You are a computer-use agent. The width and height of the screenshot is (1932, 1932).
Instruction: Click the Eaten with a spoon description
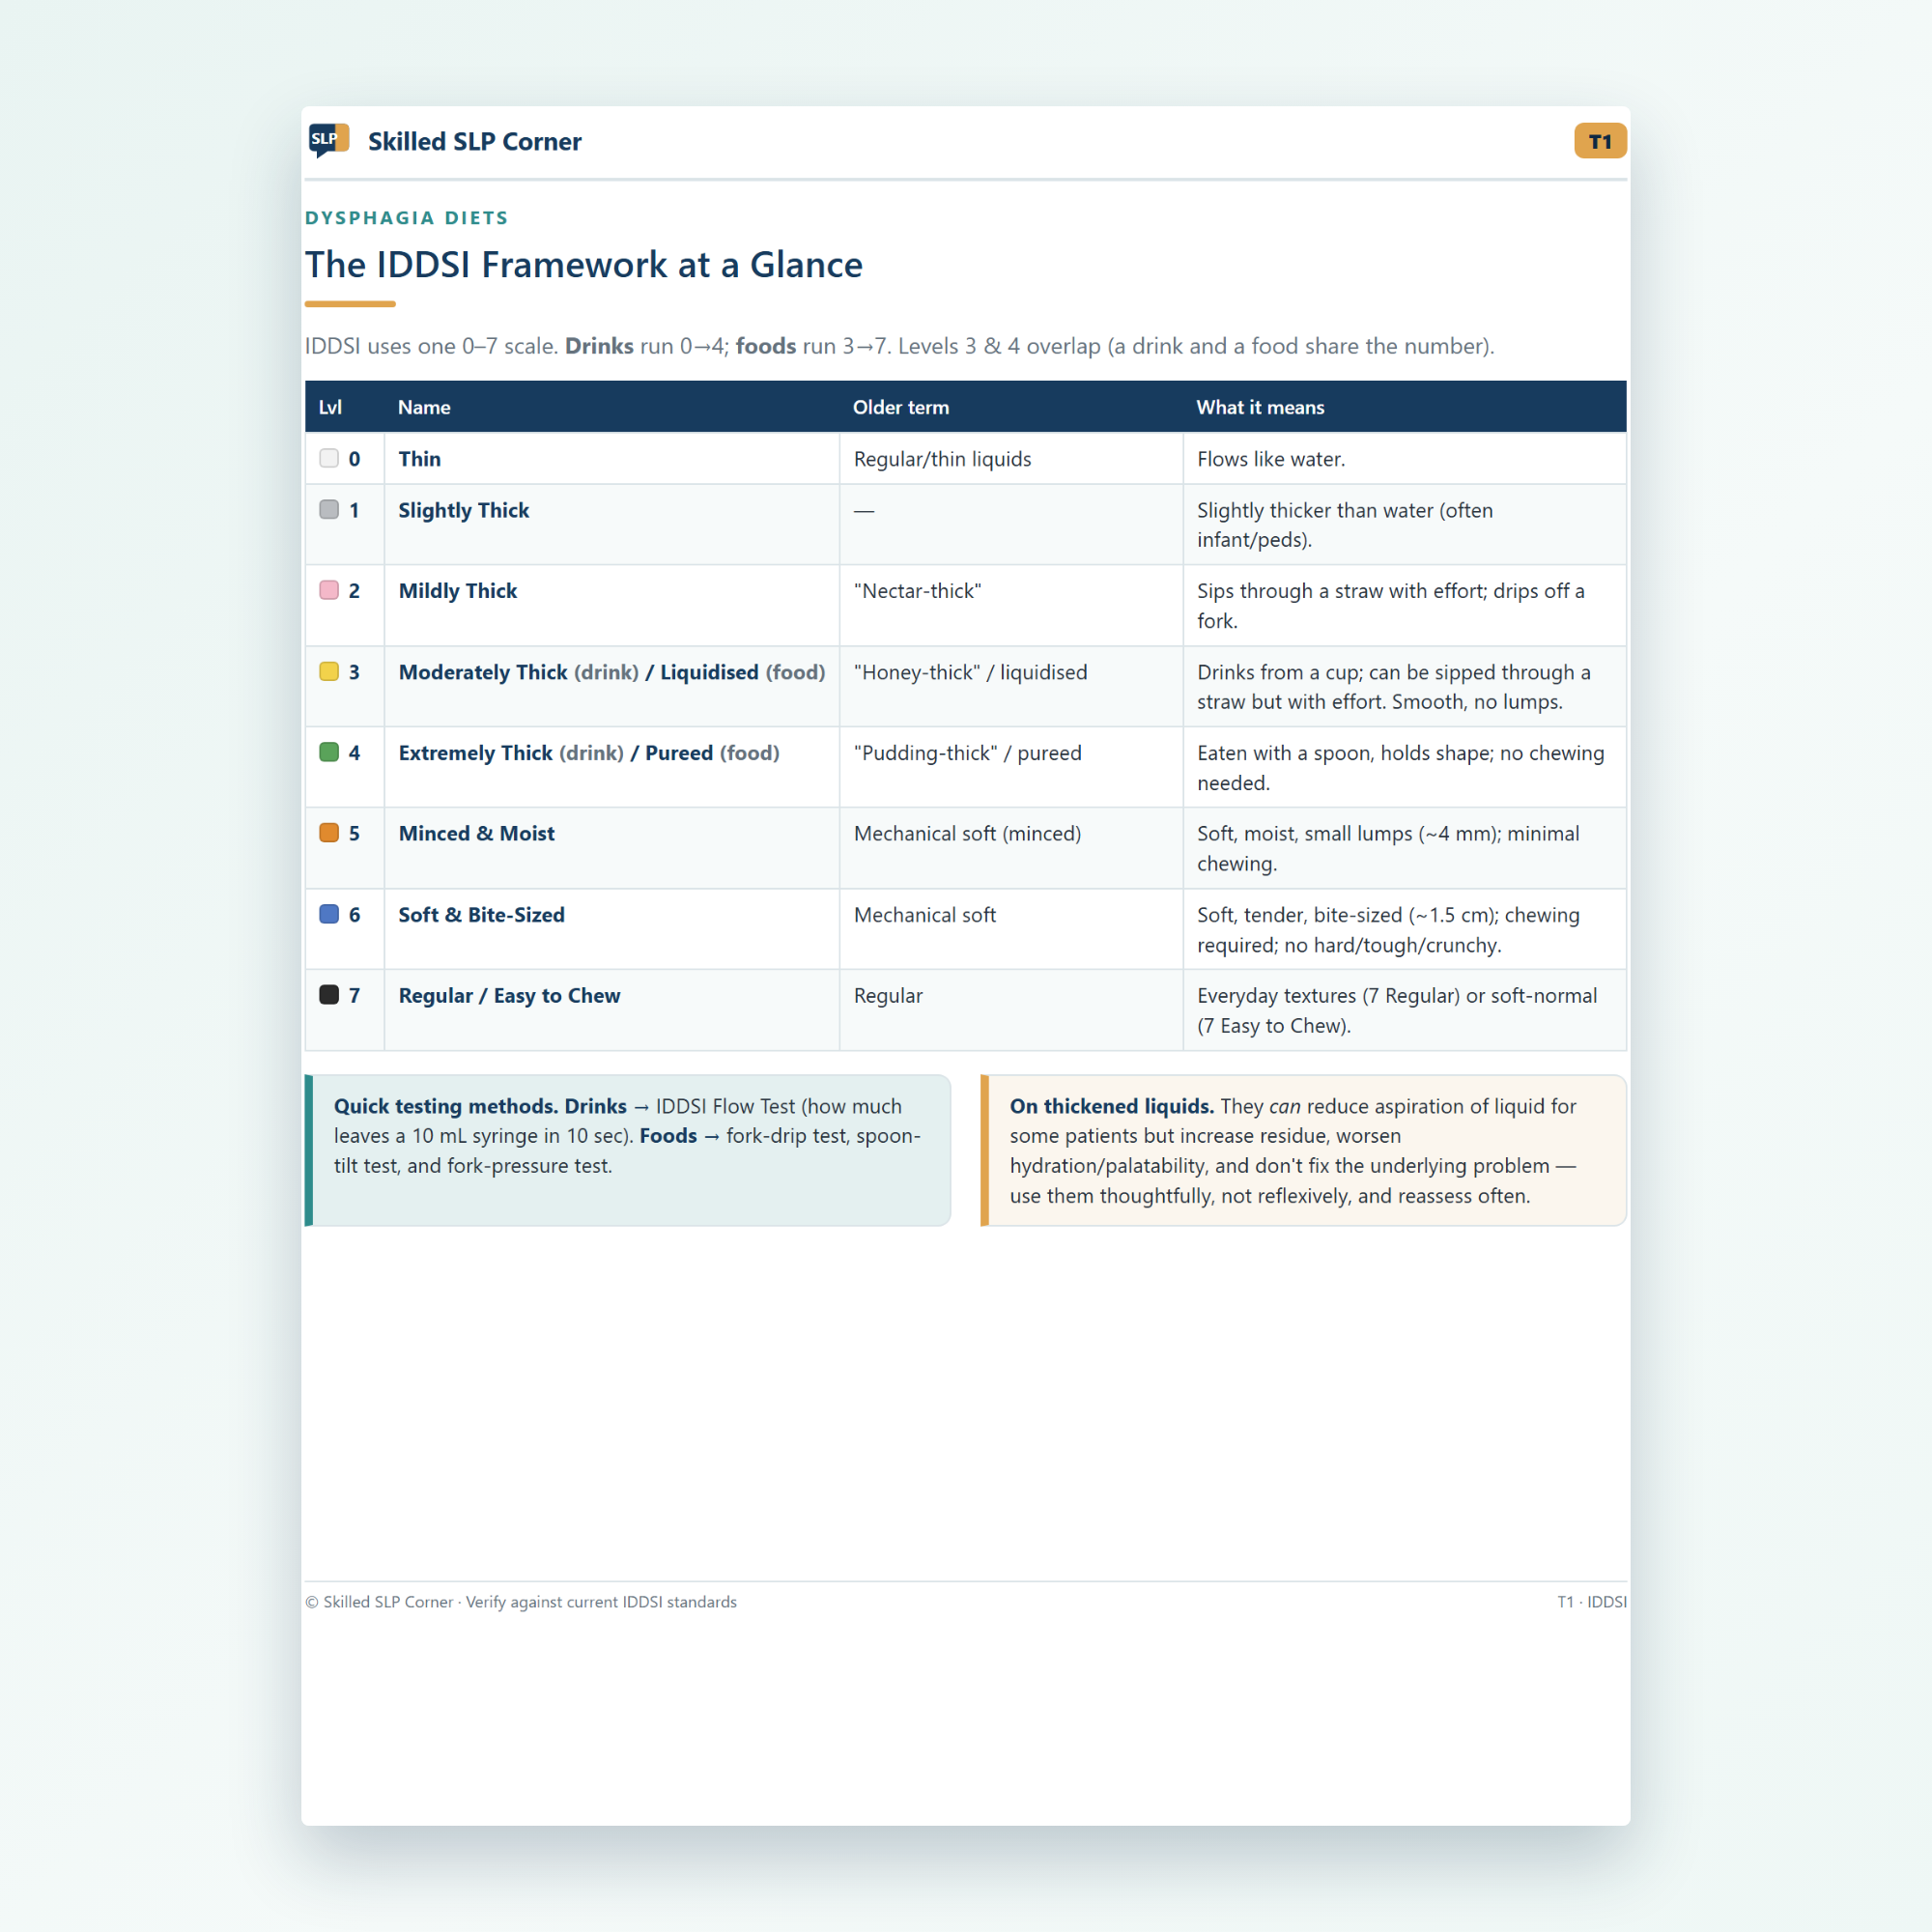click(x=1401, y=768)
